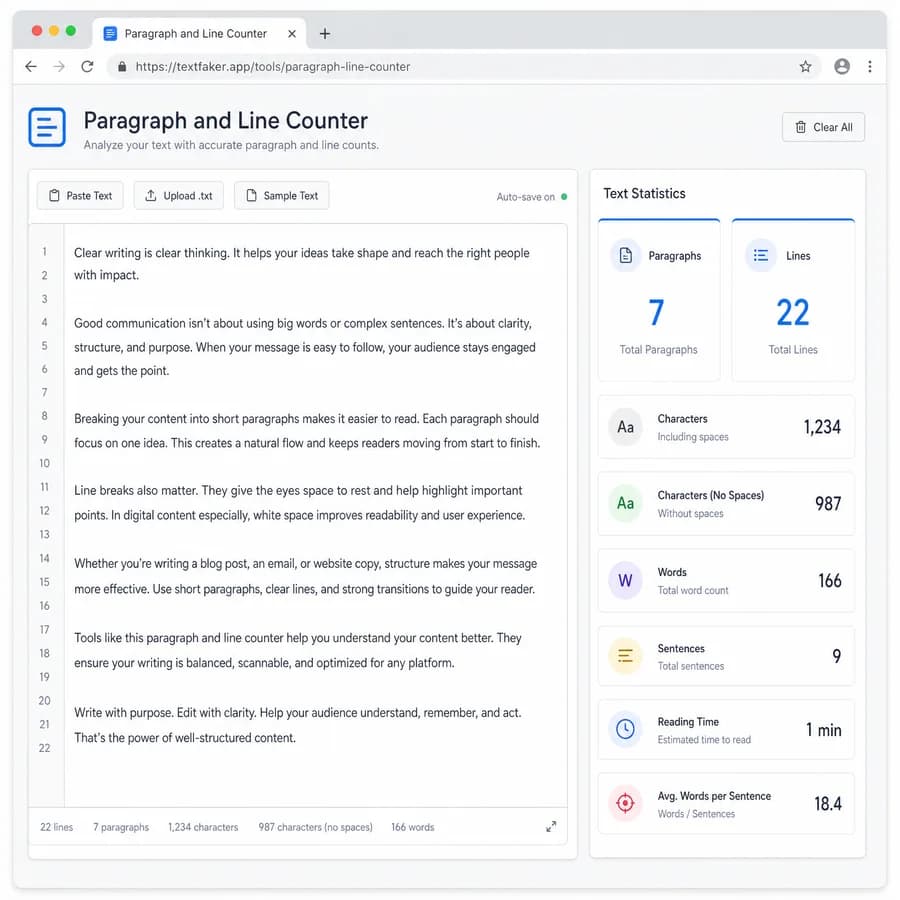This screenshot has height=900, width=900.
Task: Expand the editor with the fullscreen arrows icon
Action: (551, 827)
